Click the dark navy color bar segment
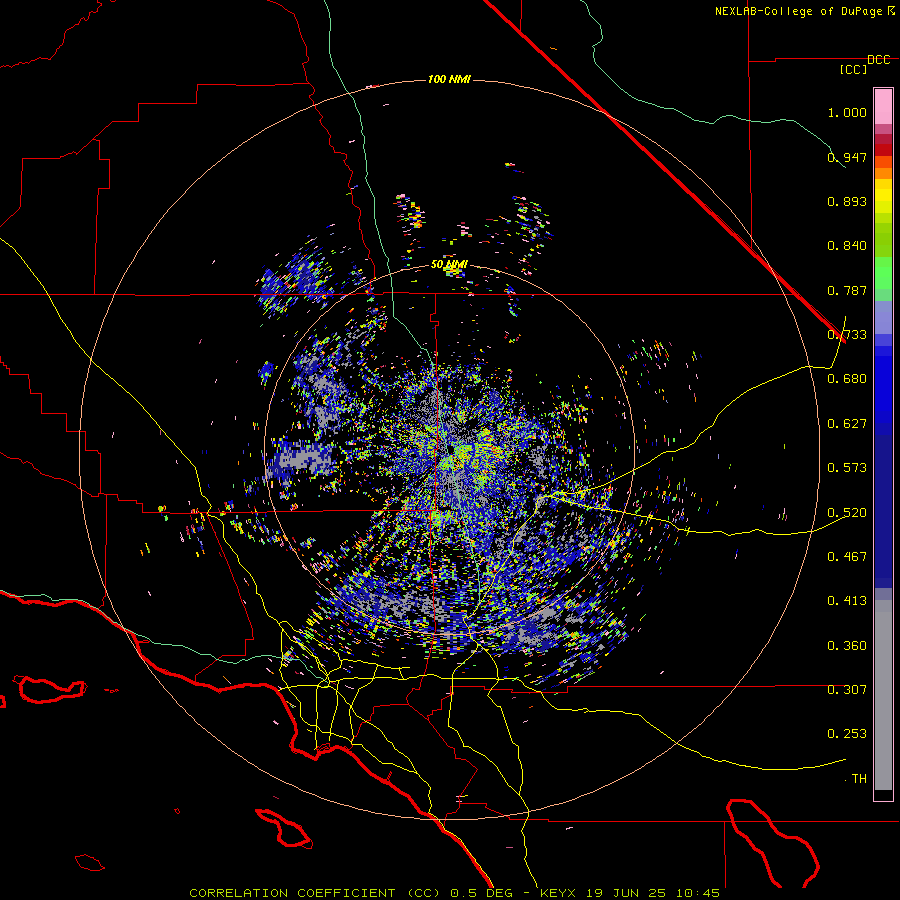900x900 pixels. [x=883, y=511]
